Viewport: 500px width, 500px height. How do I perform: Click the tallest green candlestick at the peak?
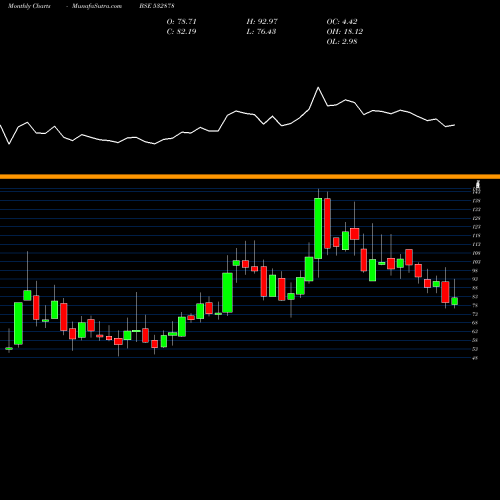pos(318,228)
